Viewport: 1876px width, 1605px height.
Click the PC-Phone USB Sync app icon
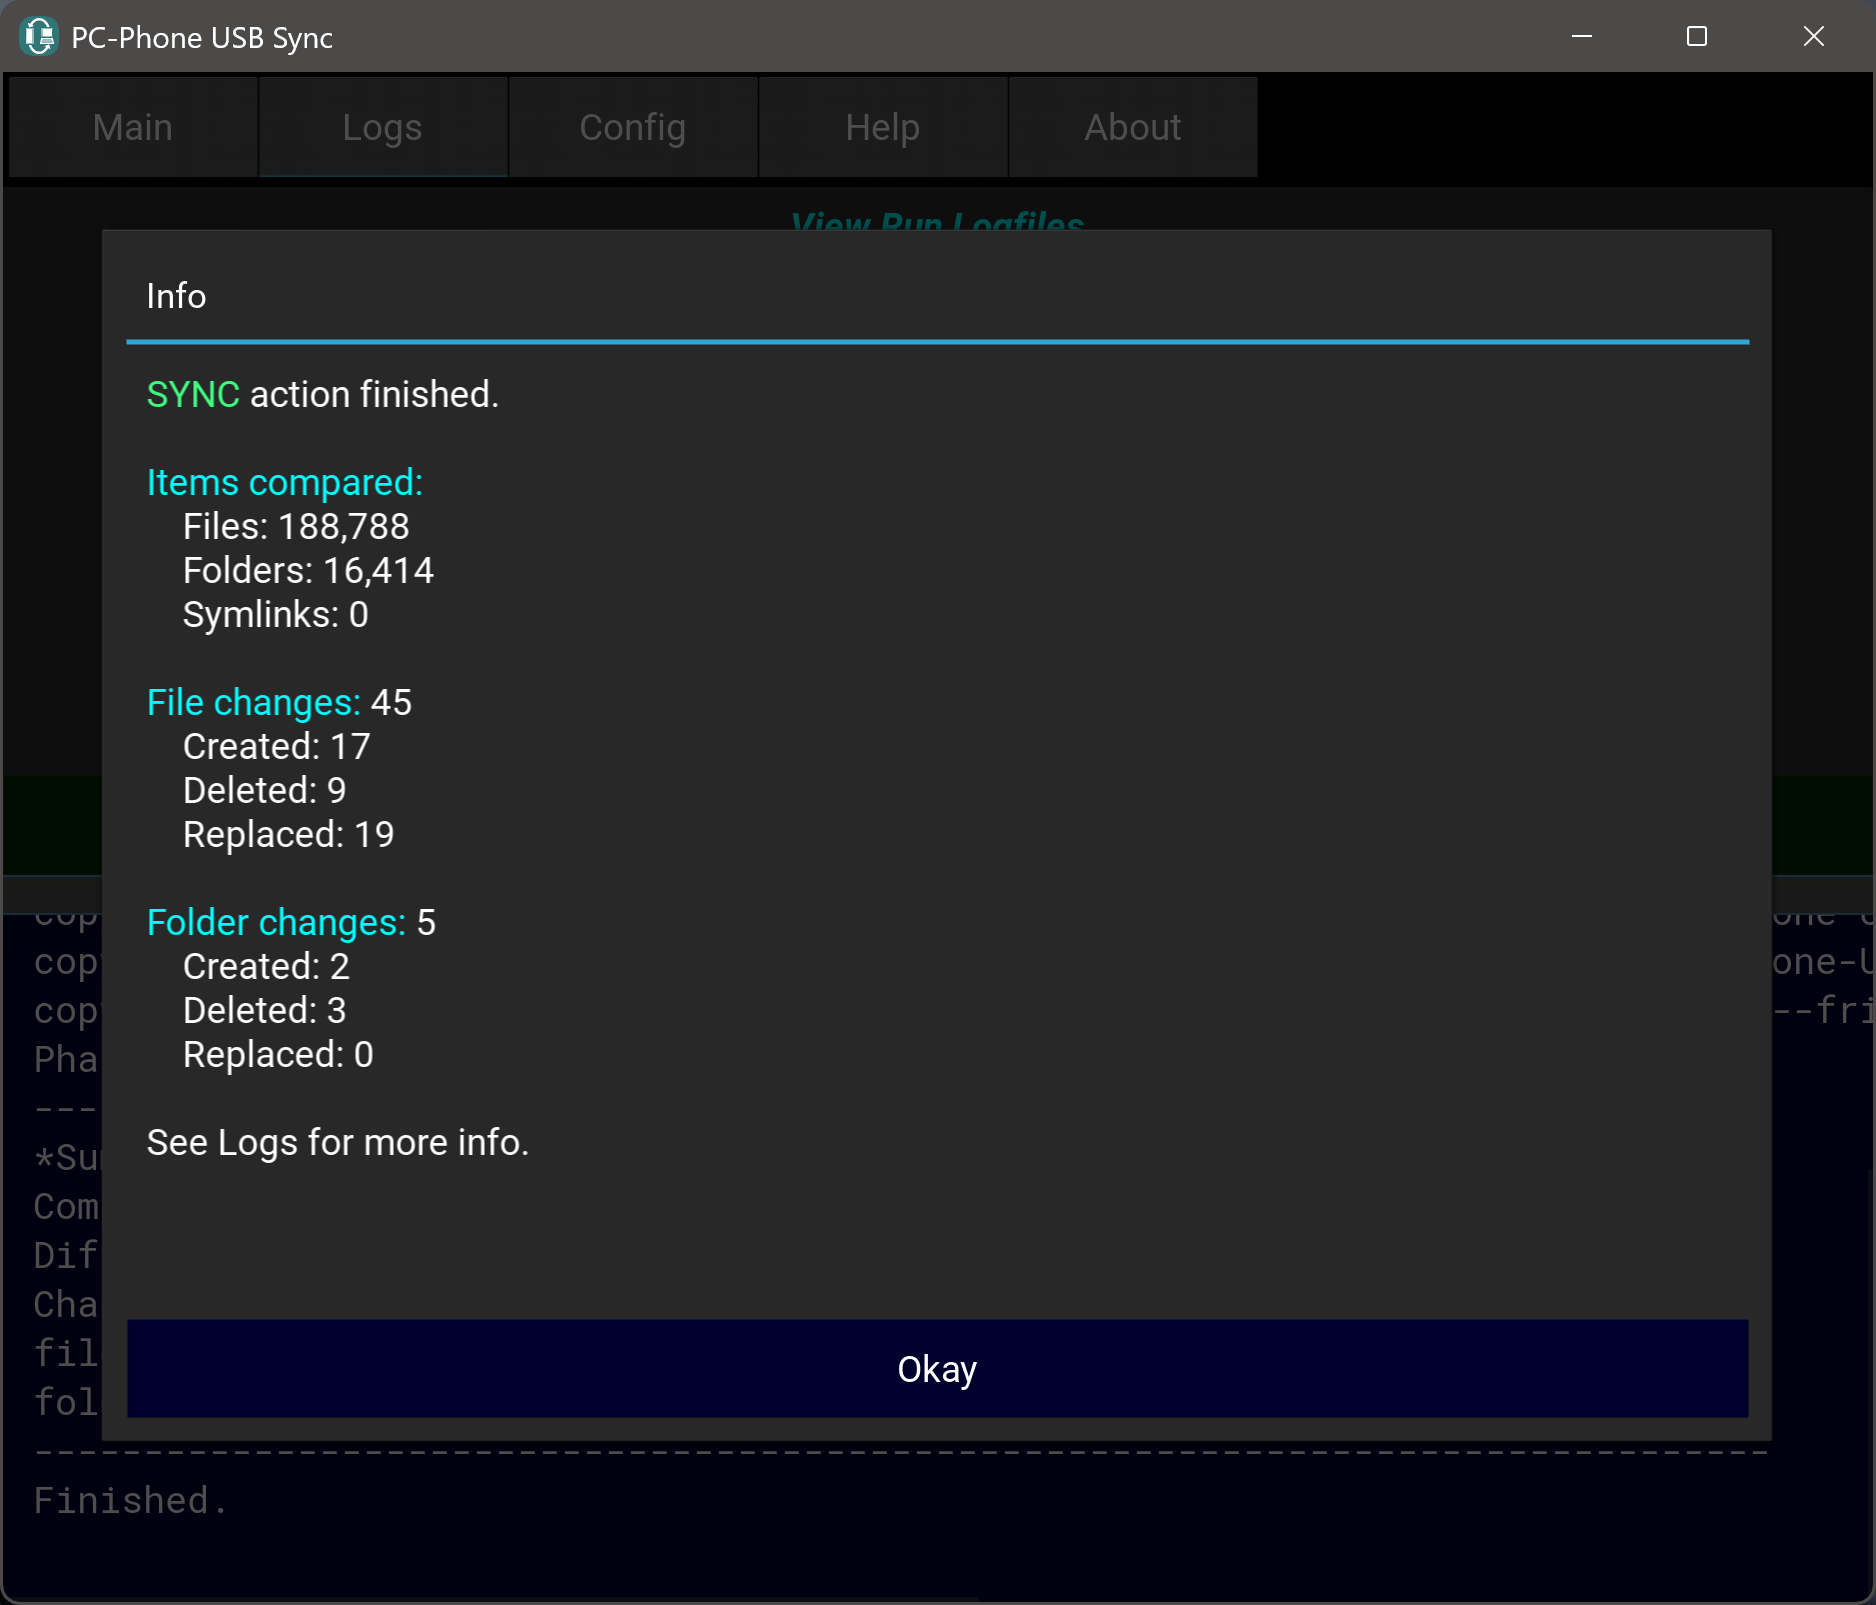click(39, 37)
